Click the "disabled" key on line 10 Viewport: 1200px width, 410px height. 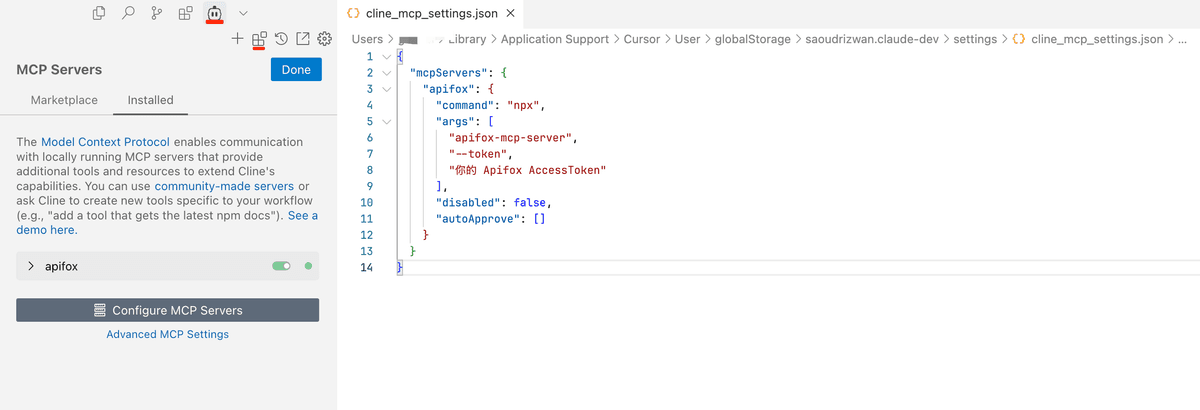469,202
